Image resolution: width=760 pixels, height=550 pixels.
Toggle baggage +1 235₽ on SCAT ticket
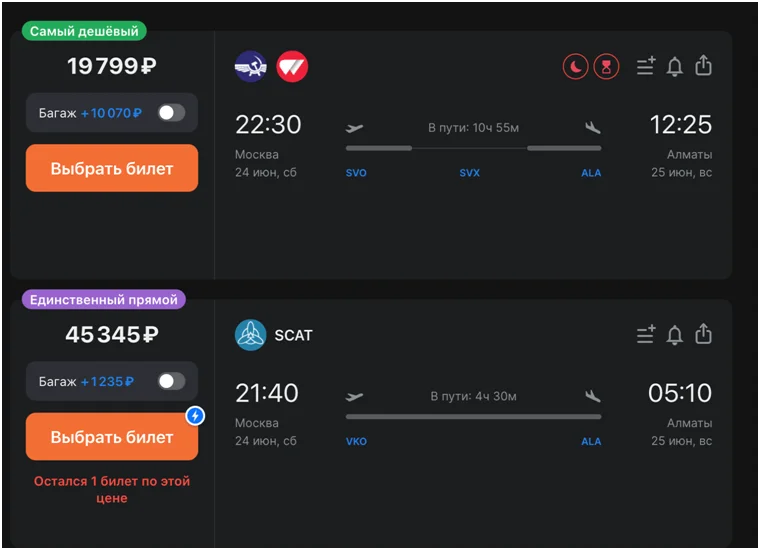[171, 381]
